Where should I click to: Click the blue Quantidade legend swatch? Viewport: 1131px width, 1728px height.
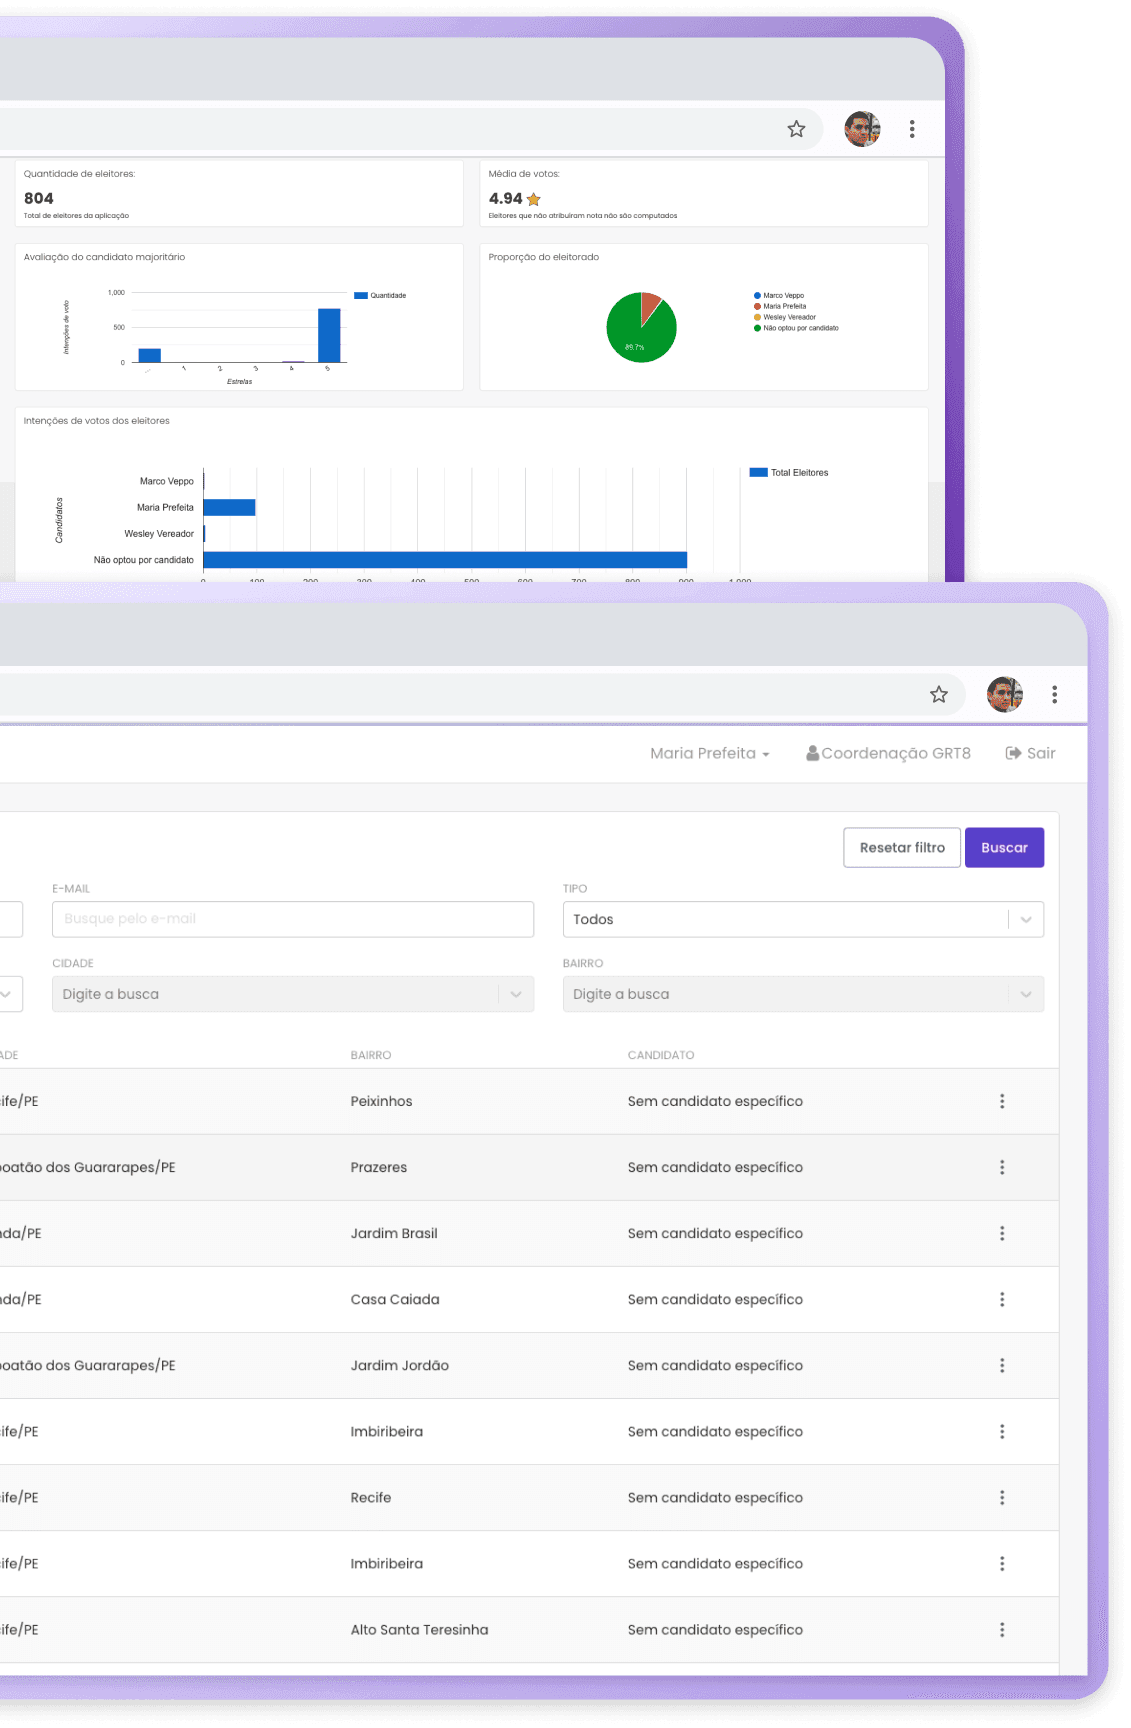click(x=361, y=296)
